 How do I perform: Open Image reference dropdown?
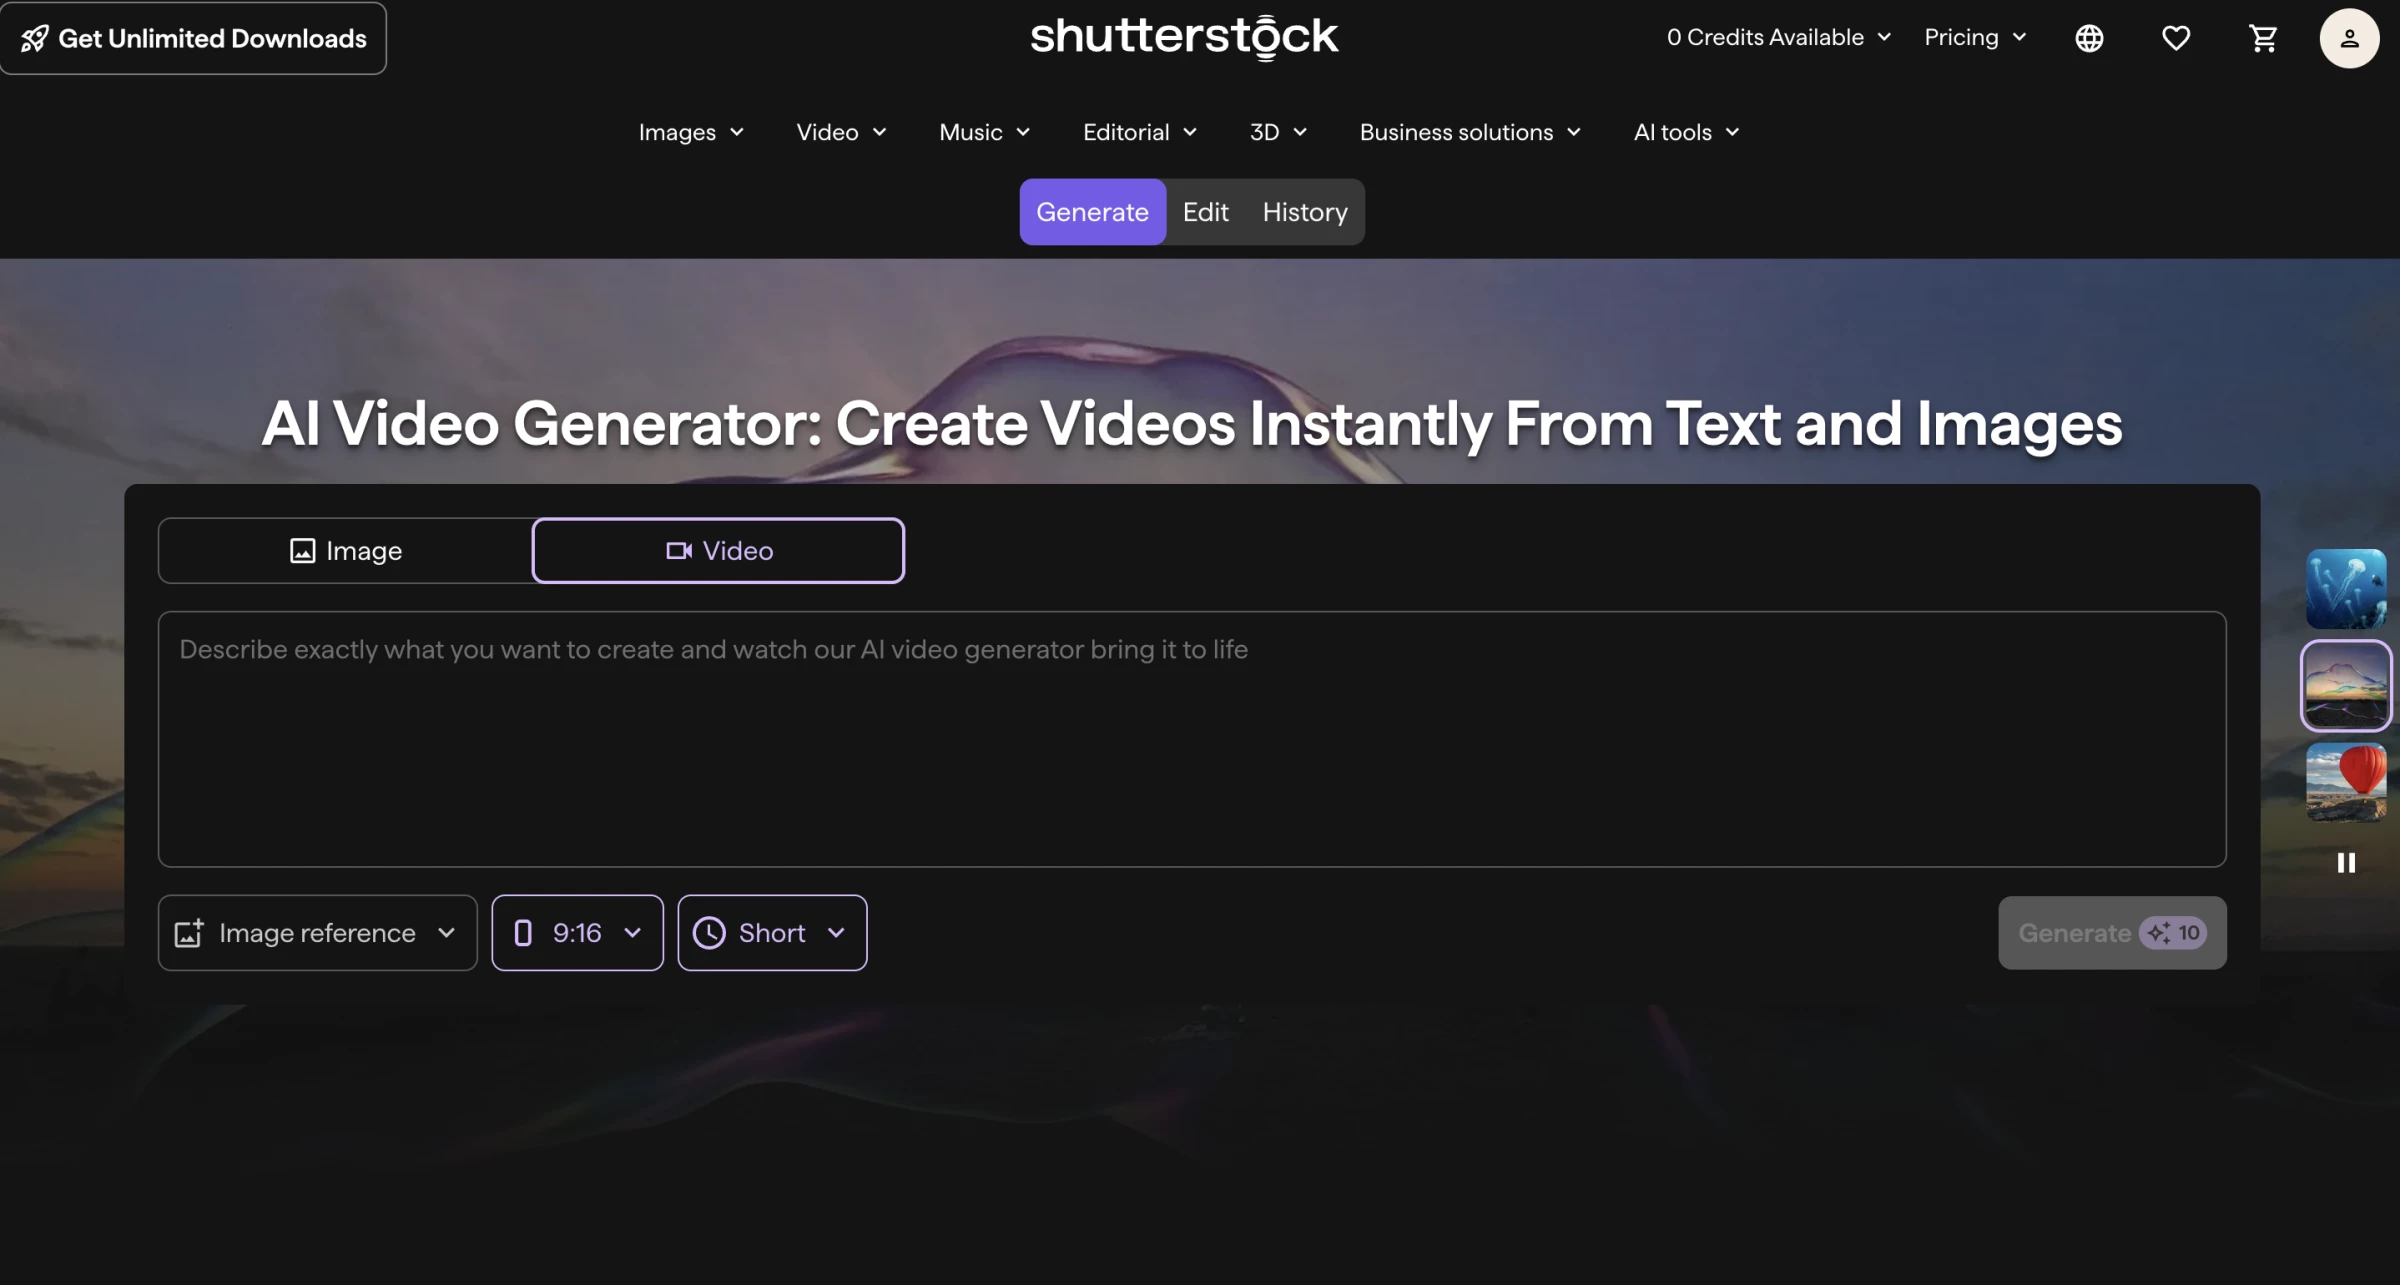[317, 932]
